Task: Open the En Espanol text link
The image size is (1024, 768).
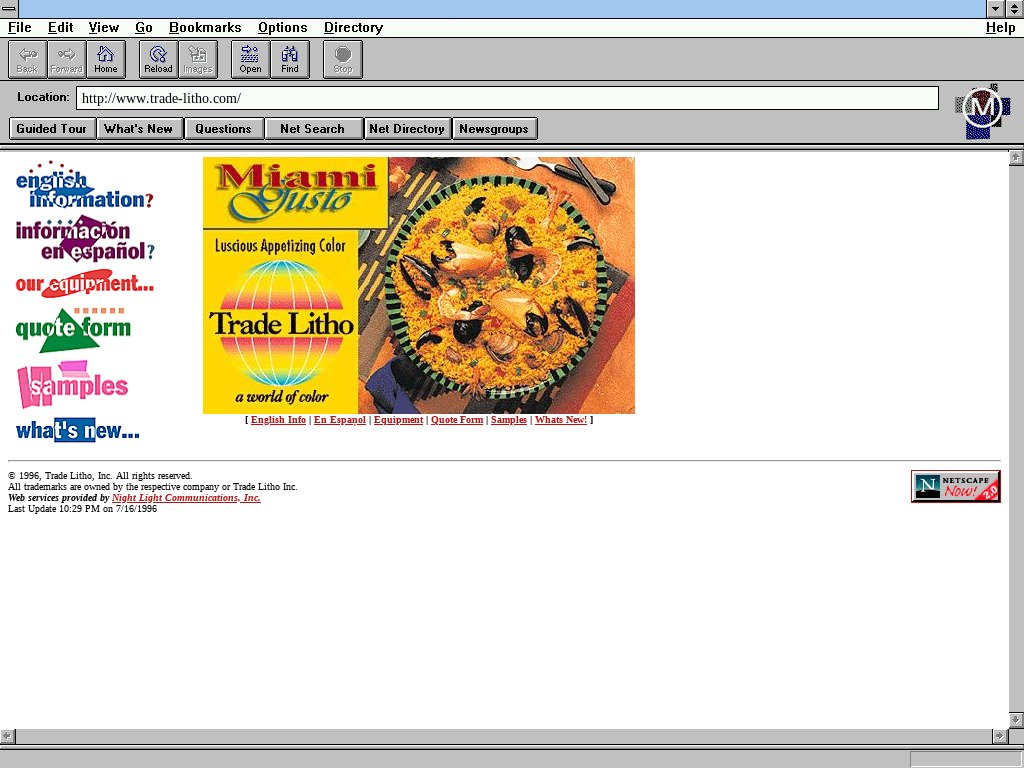Action: [x=339, y=420]
